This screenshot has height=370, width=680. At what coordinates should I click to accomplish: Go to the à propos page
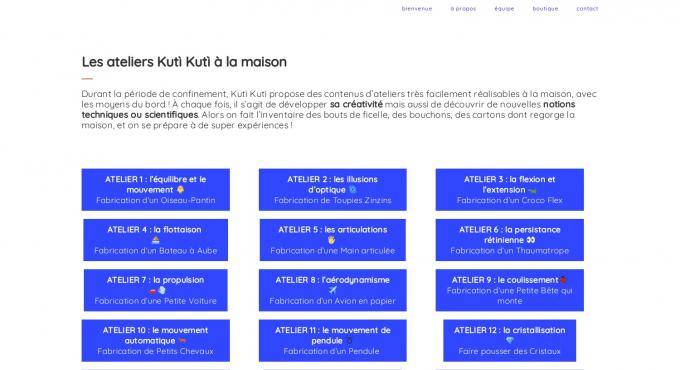463,9
